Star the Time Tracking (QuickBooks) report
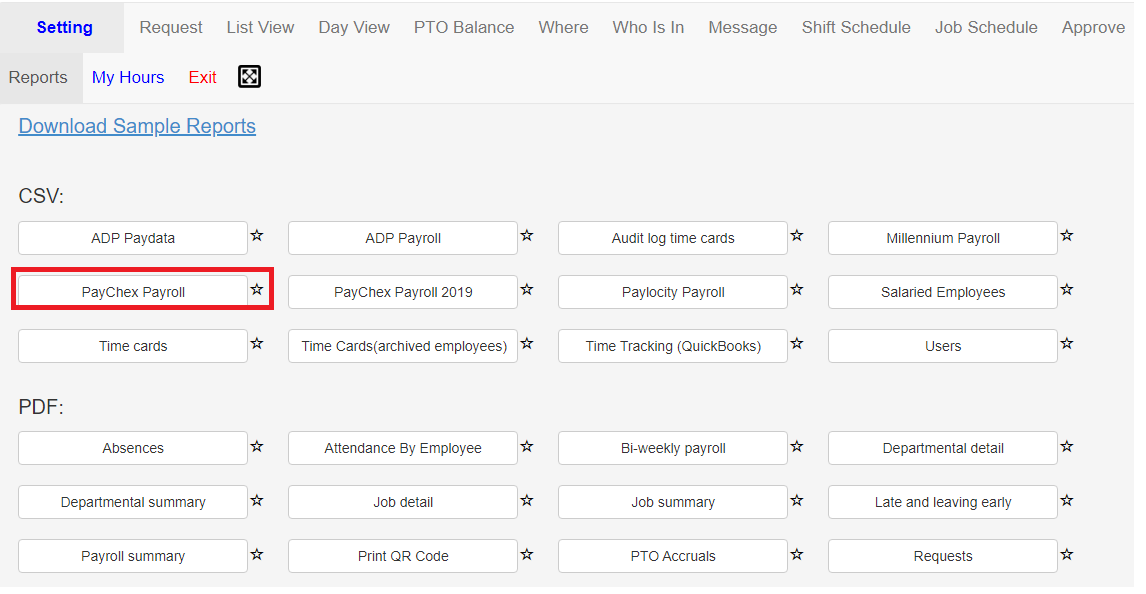The height and width of the screenshot is (594, 1146). [797, 343]
